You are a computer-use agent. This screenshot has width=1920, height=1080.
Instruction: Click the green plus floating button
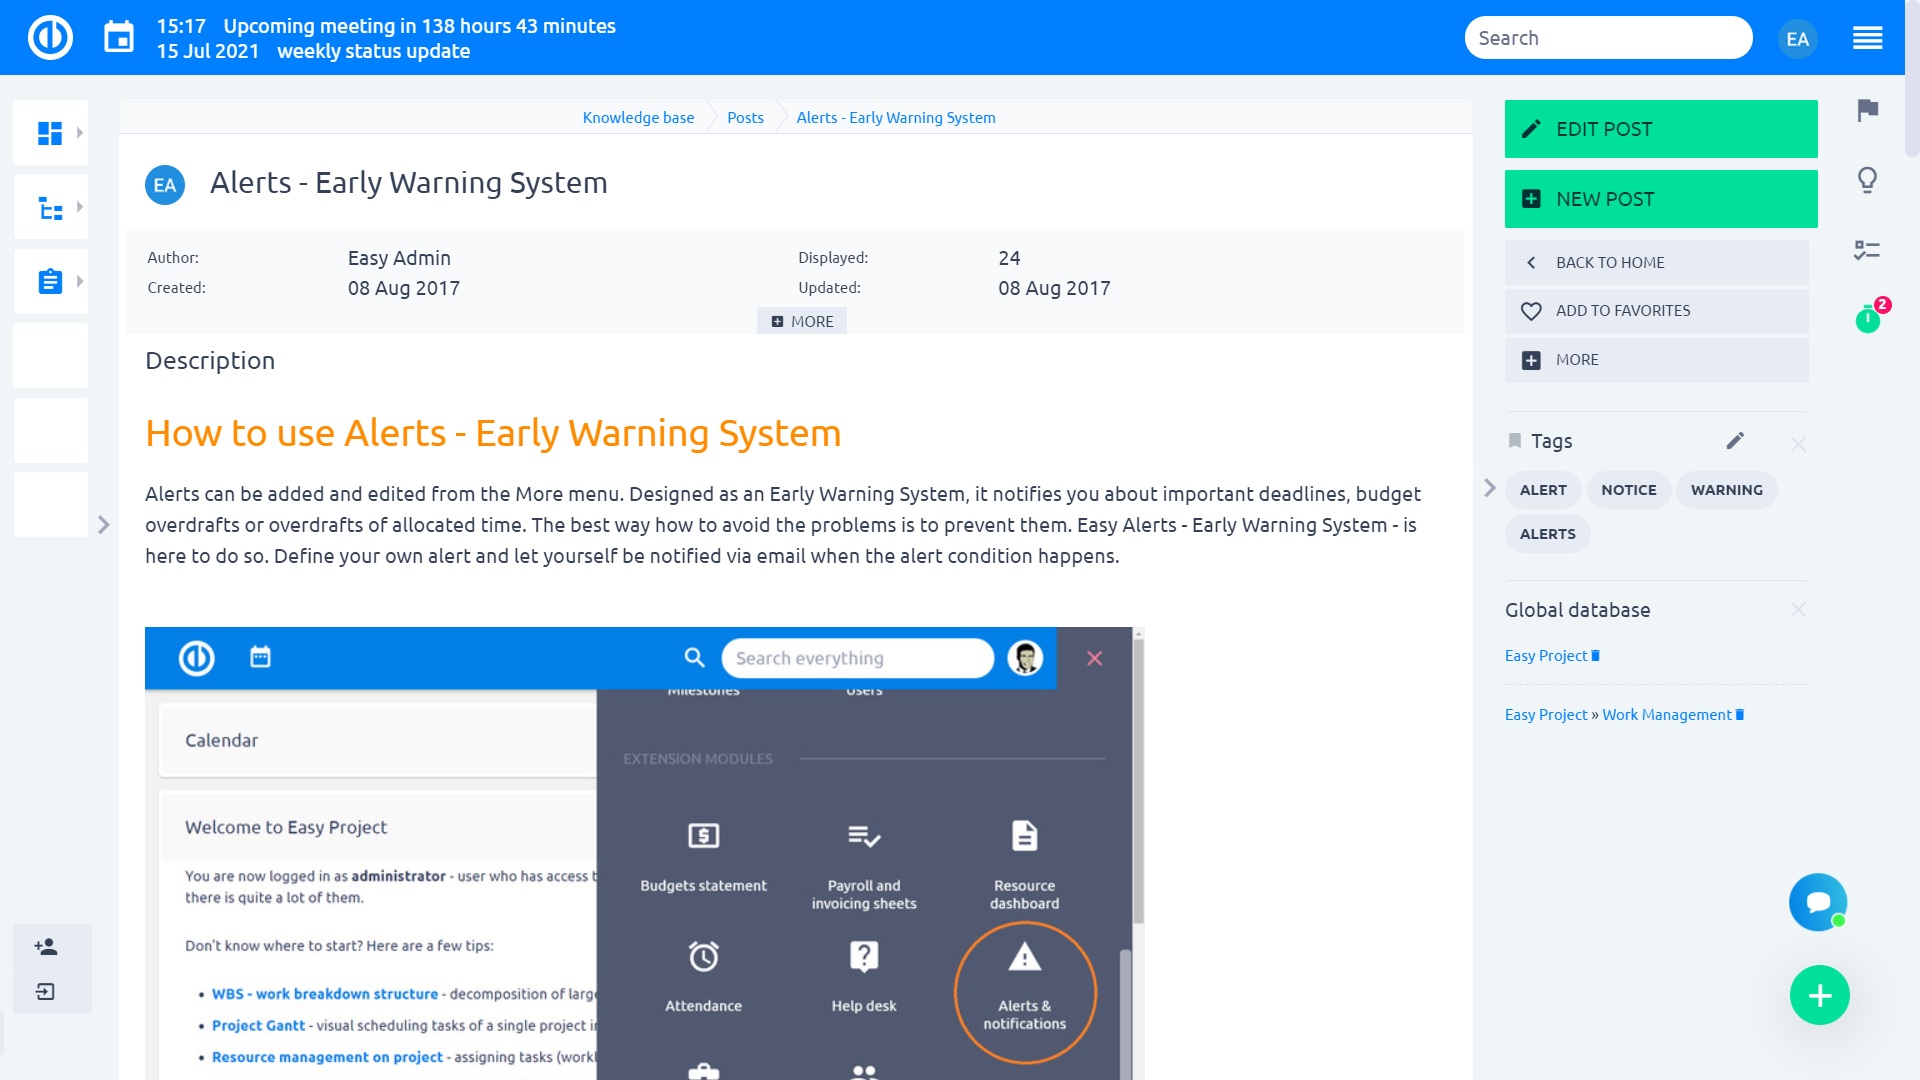(x=1819, y=995)
